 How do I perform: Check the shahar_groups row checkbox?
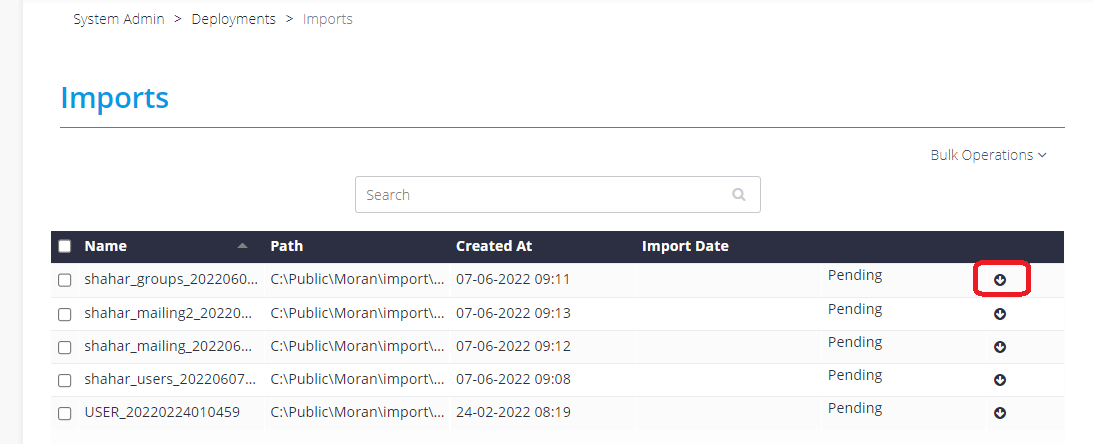(65, 280)
